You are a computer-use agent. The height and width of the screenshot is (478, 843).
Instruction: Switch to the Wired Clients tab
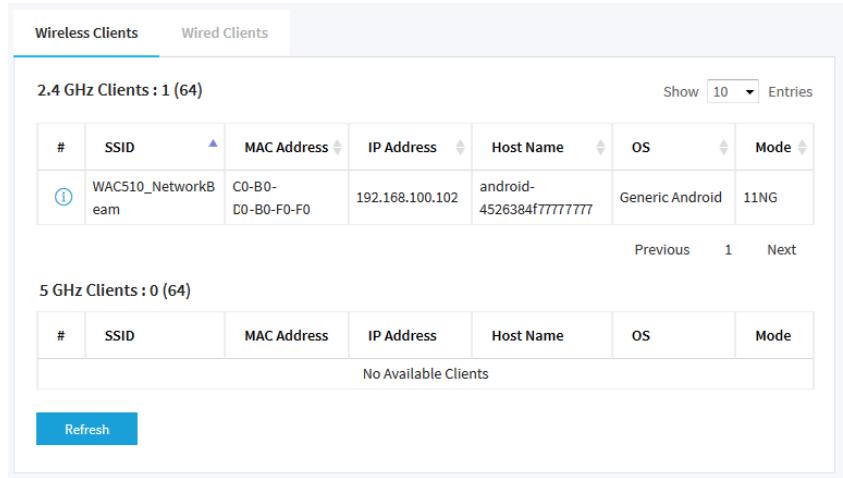point(225,33)
